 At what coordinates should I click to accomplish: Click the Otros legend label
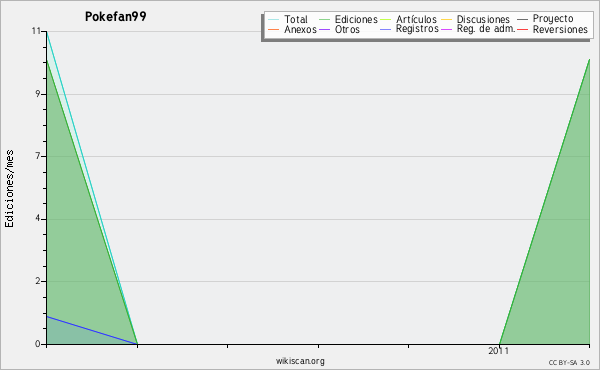click(x=347, y=29)
